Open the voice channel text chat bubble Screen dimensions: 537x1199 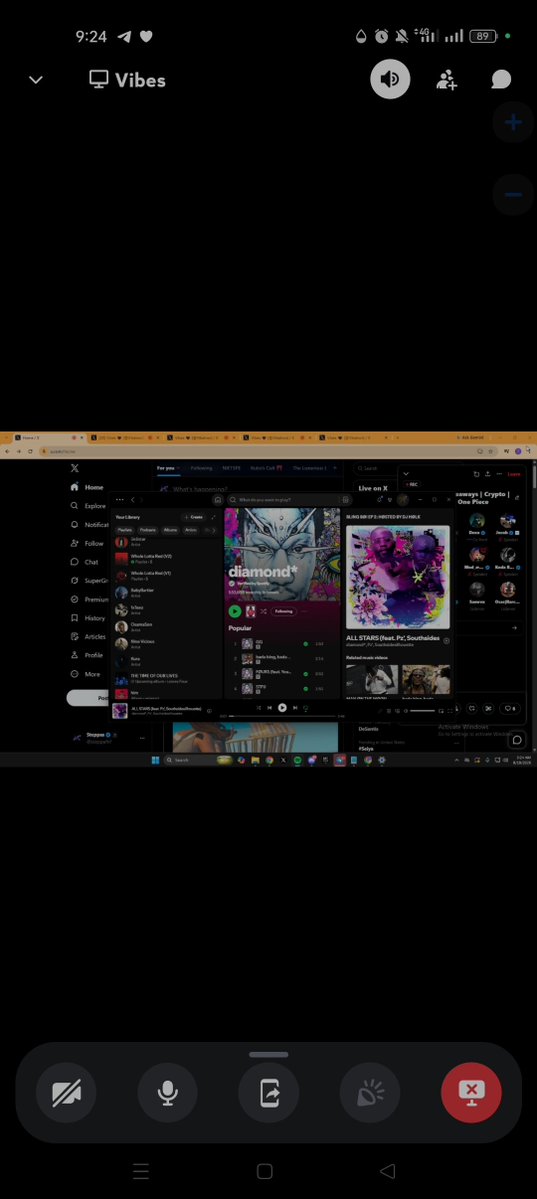pyautogui.click(x=501, y=80)
